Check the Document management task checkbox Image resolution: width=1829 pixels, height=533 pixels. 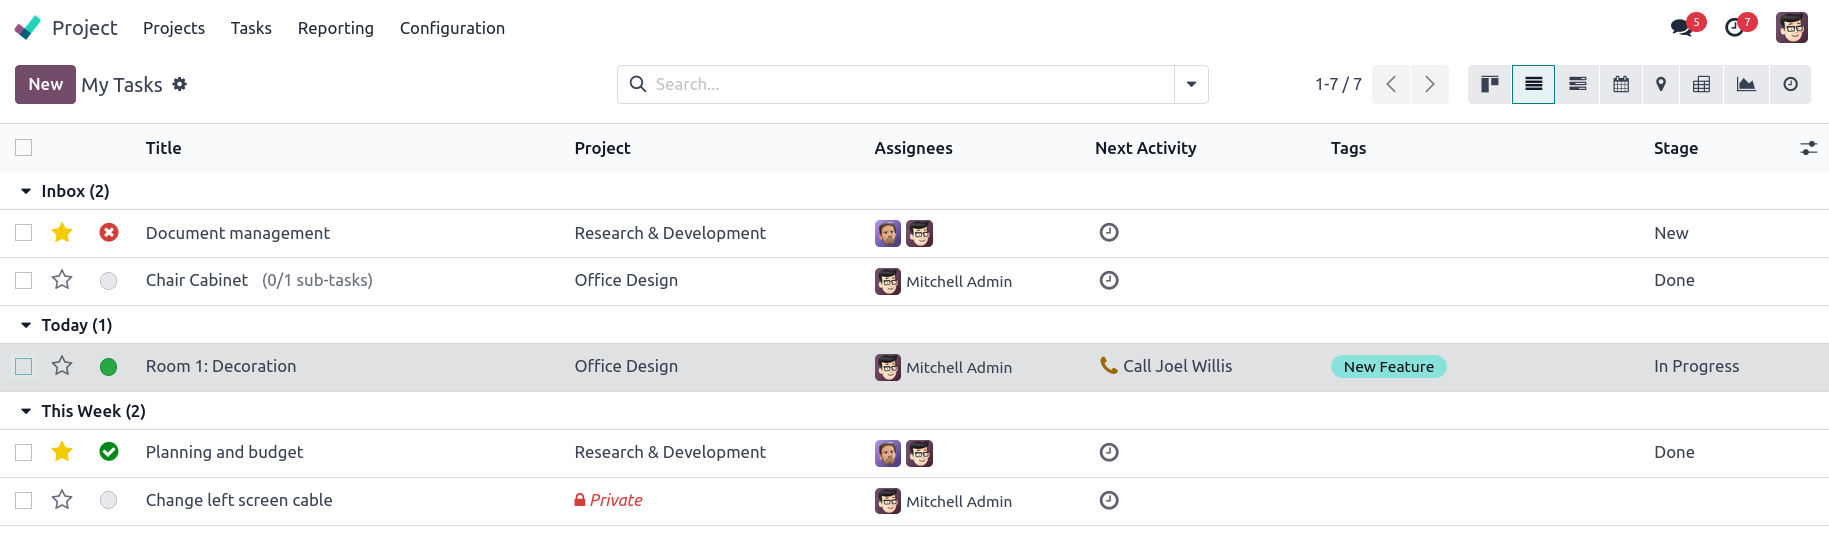click(x=24, y=233)
